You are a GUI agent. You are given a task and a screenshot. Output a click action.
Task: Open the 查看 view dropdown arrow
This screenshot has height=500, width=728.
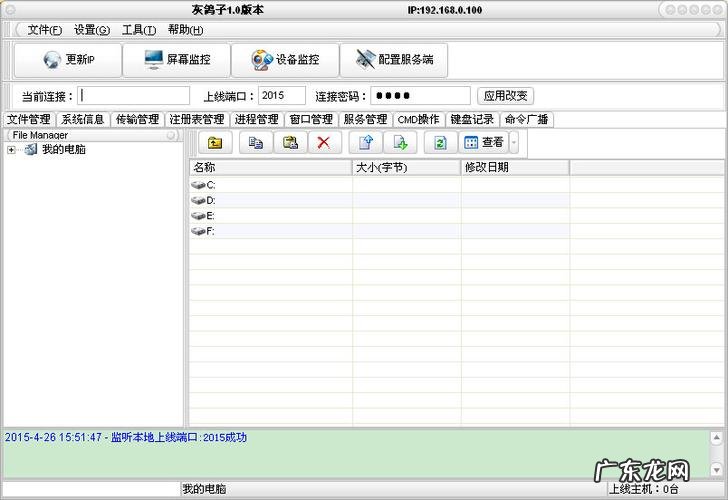(514, 143)
